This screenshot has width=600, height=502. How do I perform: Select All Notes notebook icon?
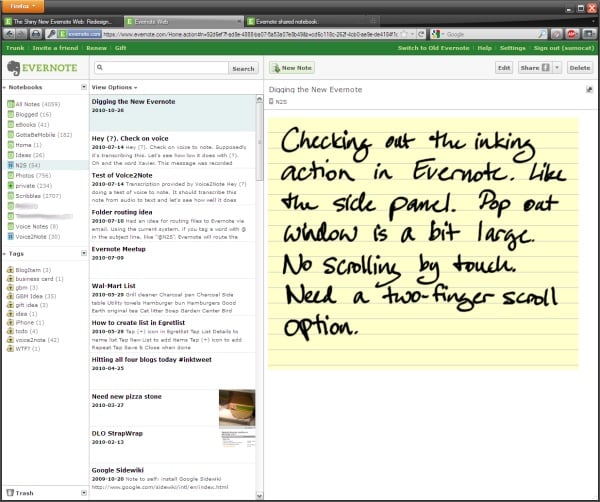pos(11,104)
